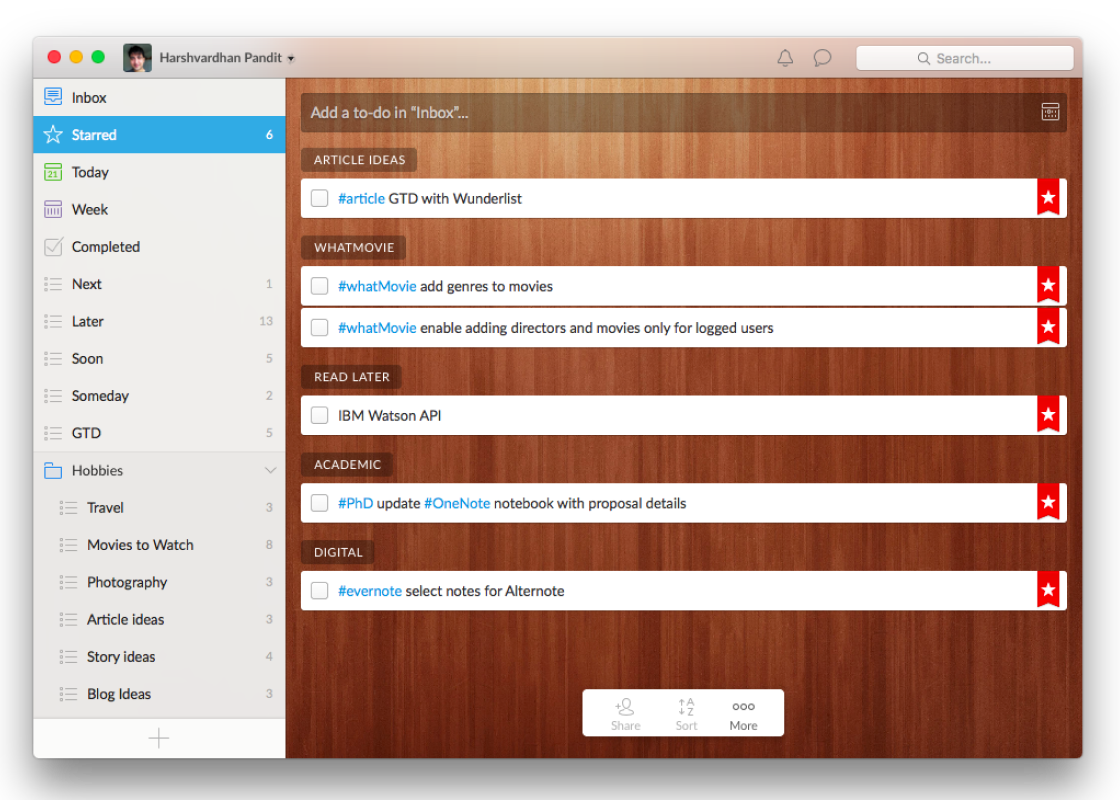Click the #evernote hashtag link
Screen dimensions: 1120x800
pos(370,591)
